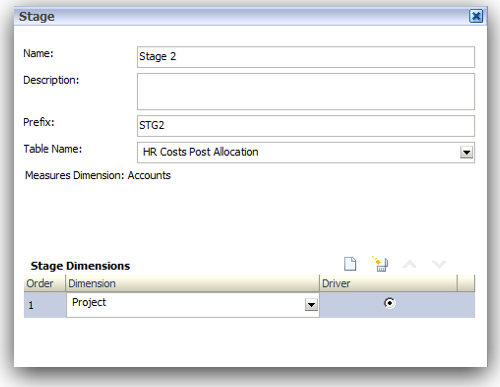This screenshot has width=500, height=387.
Task: Click the Measures Dimension: Accounts text
Action: click(x=98, y=175)
